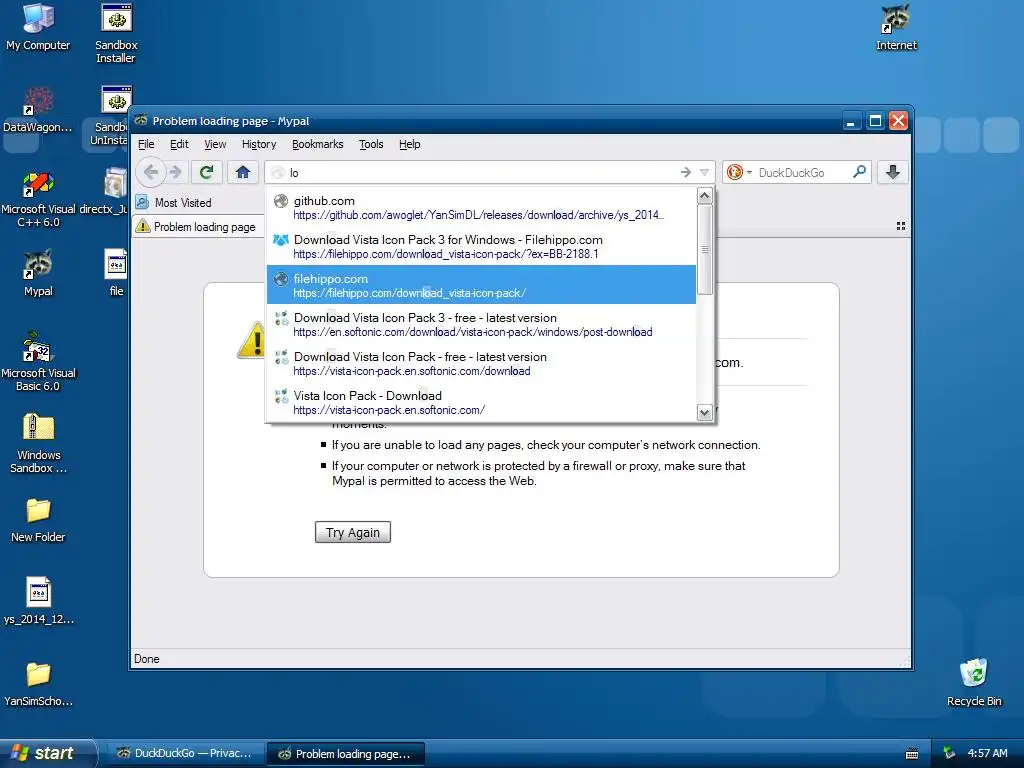Open the Edit menu
This screenshot has width=1024, height=768.
[179, 144]
